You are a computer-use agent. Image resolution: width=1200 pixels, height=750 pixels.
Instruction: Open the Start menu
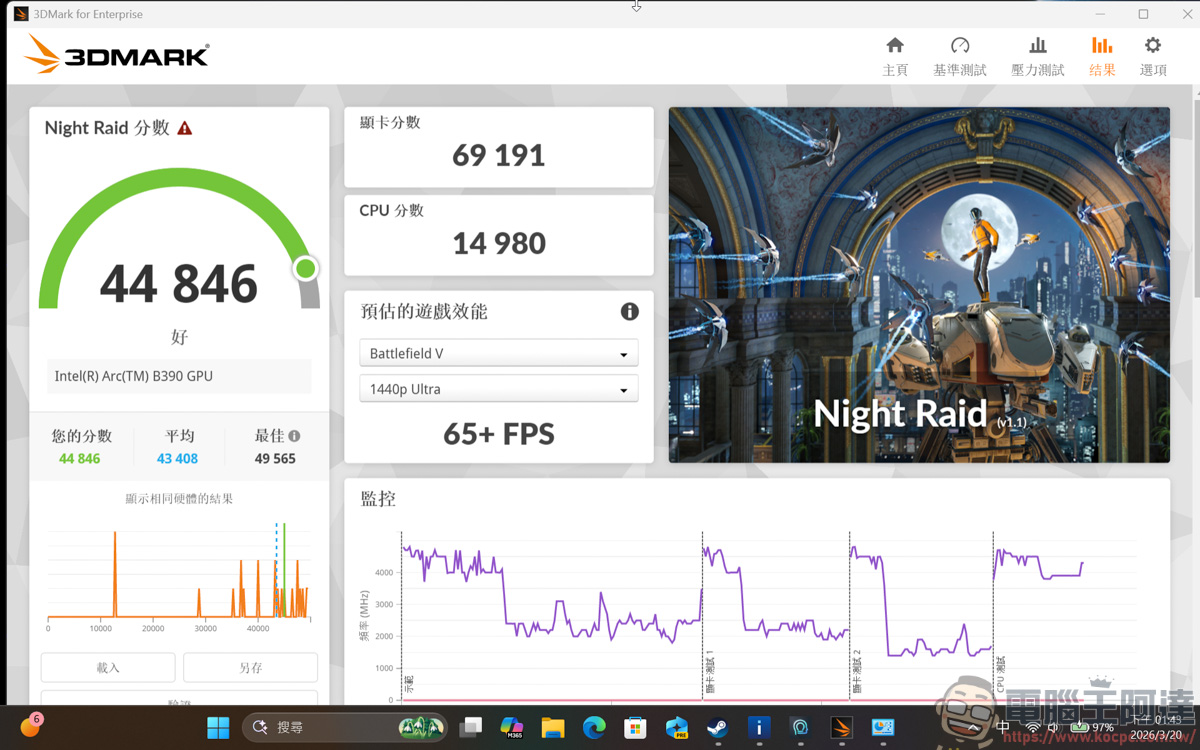point(217,728)
